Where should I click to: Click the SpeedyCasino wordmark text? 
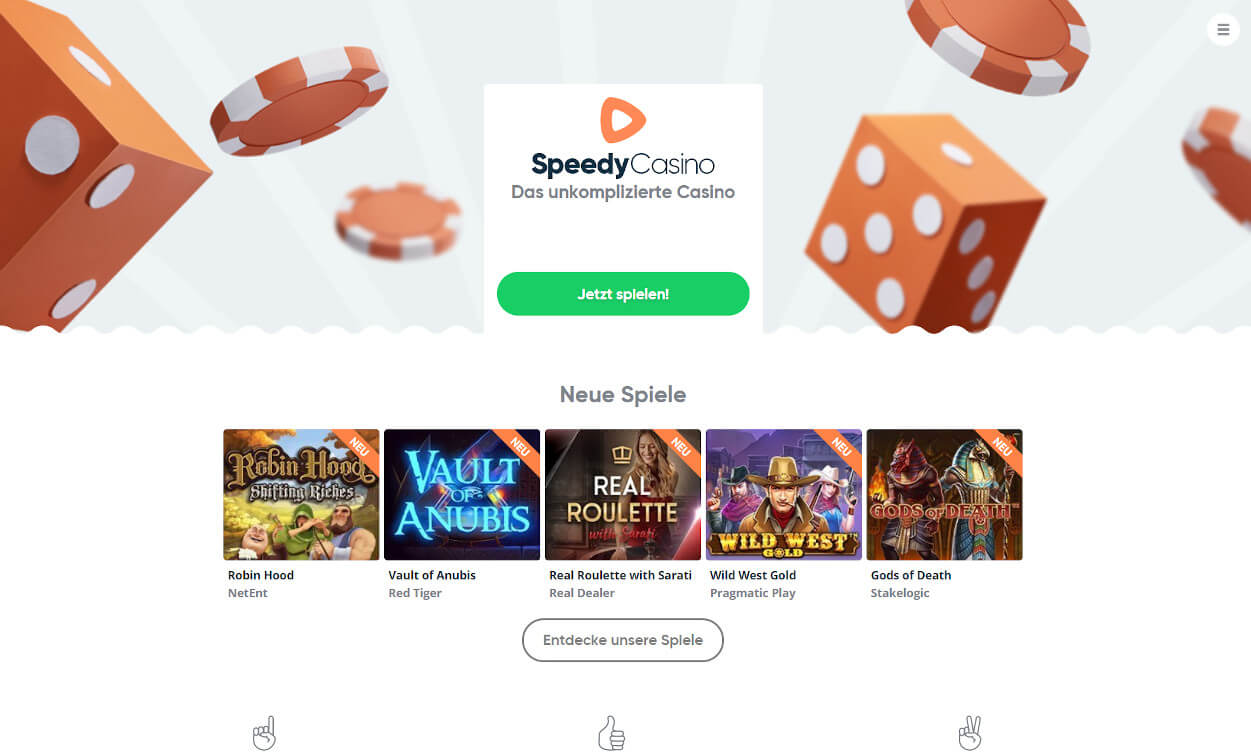click(623, 164)
